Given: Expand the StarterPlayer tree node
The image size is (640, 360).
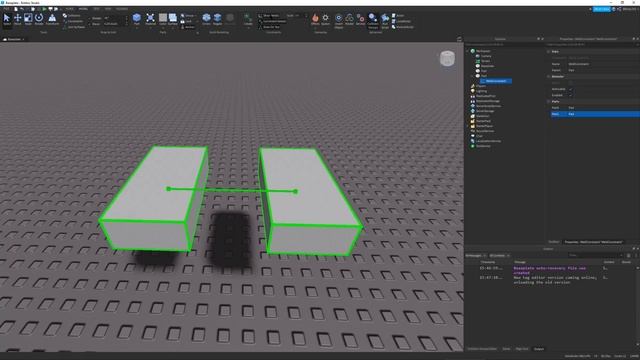Looking at the screenshot, I should 468,126.
